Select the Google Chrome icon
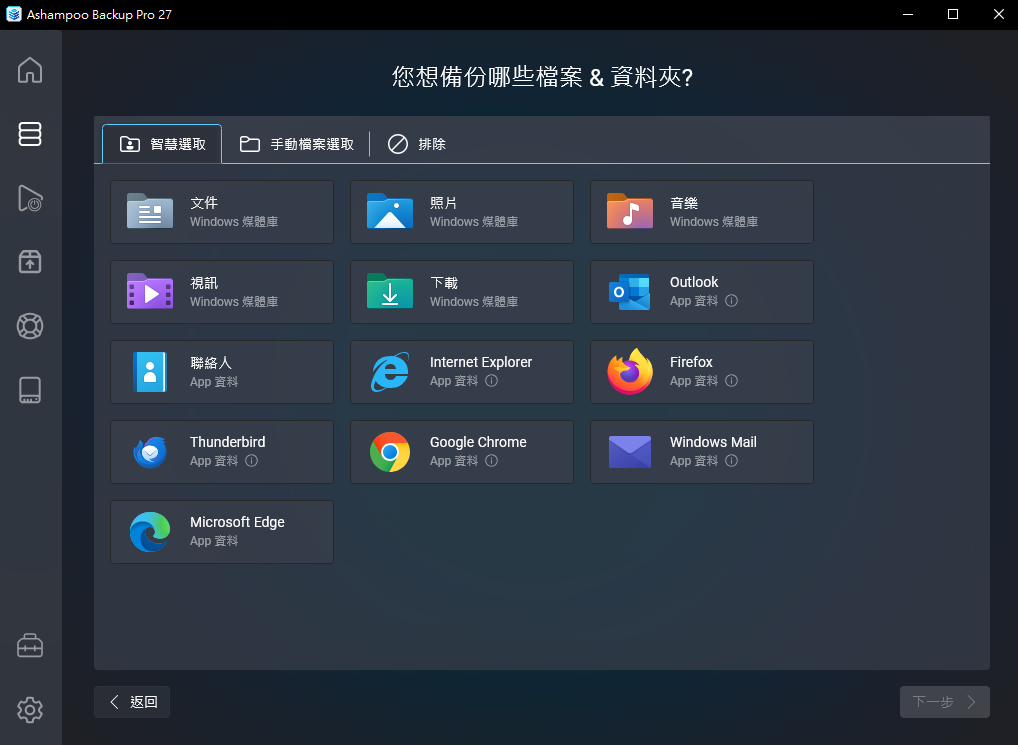The width and height of the screenshot is (1018, 745). (x=390, y=452)
